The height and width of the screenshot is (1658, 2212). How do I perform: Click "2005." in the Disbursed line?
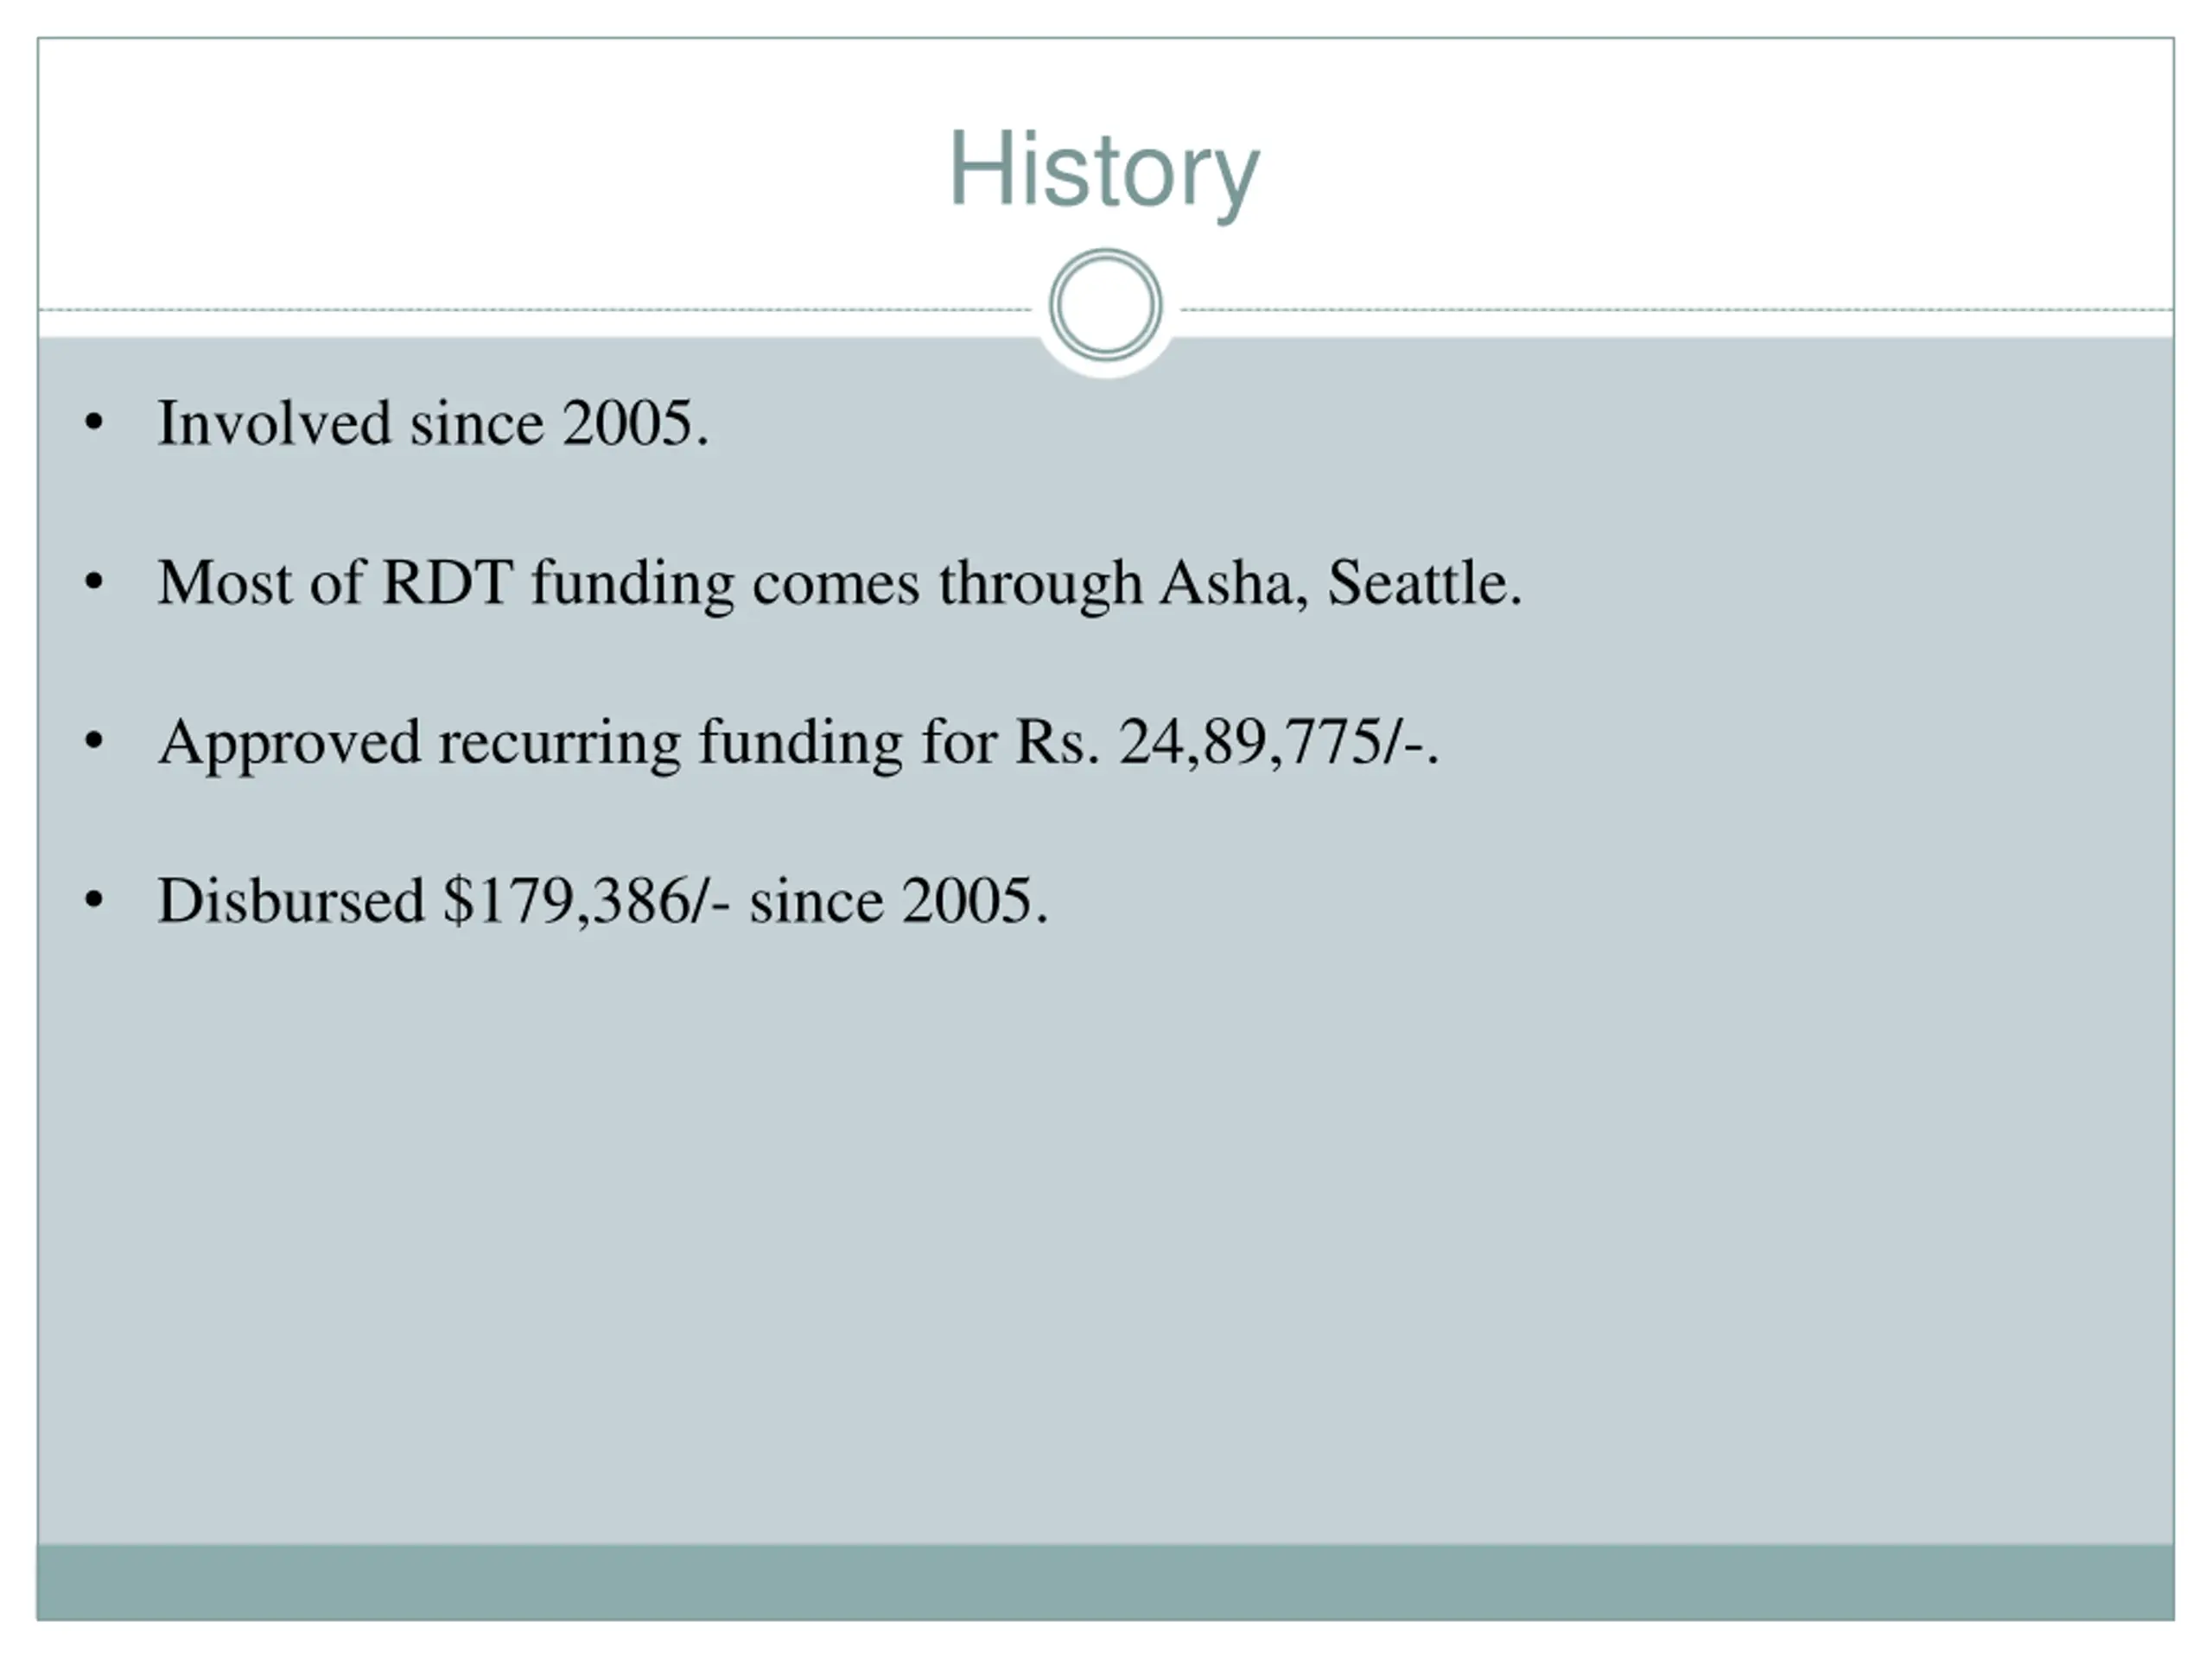975,900
